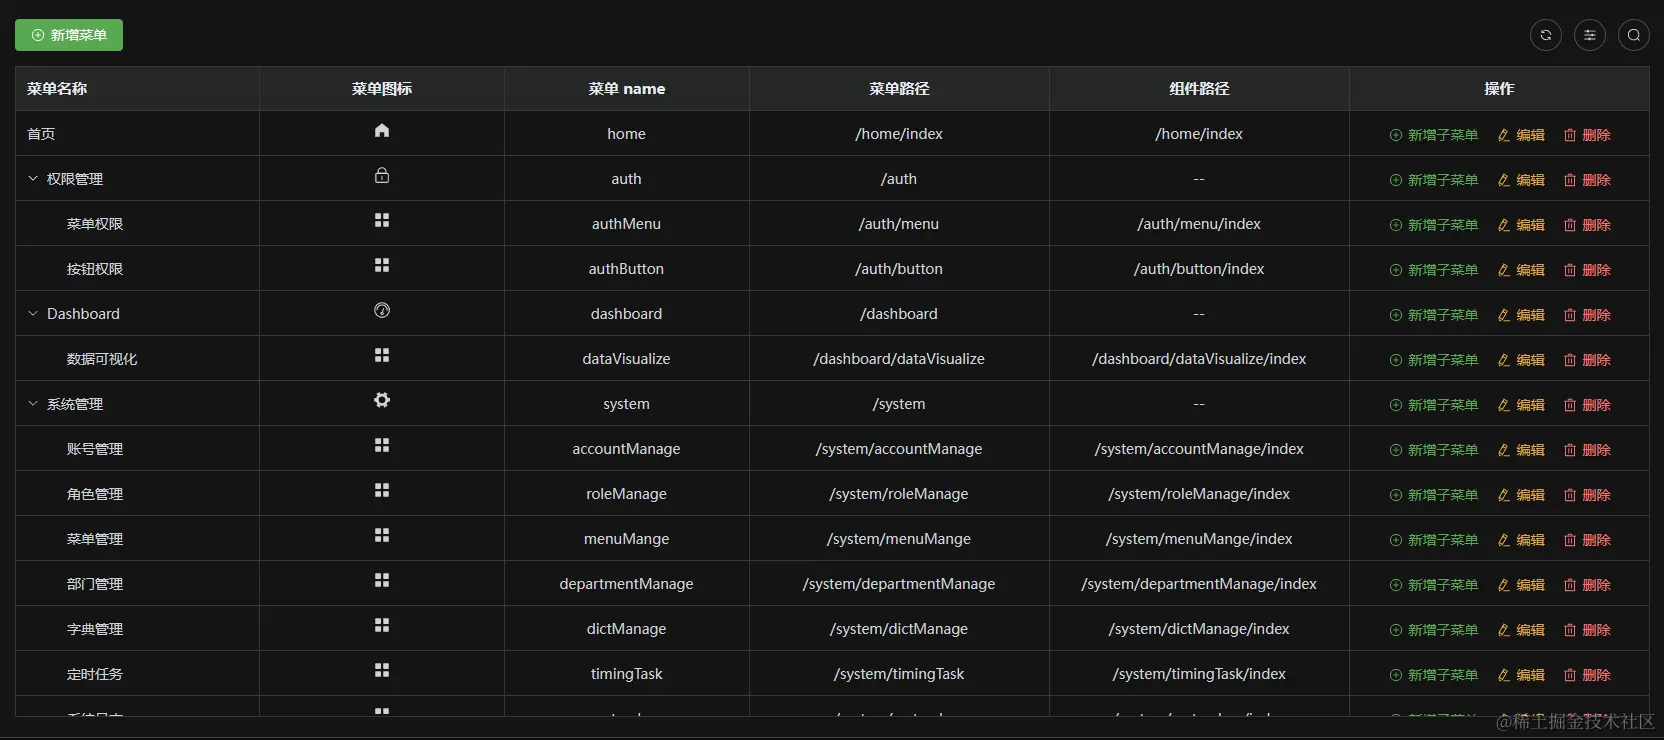Click the grid icon in 字典管理 row
The image size is (1664, 740).
(382, 626)
